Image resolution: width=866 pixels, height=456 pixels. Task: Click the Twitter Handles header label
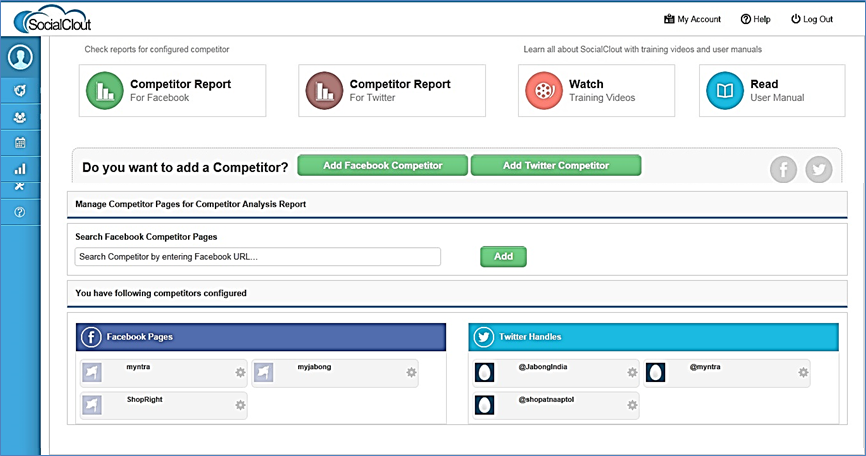point(530,337)
